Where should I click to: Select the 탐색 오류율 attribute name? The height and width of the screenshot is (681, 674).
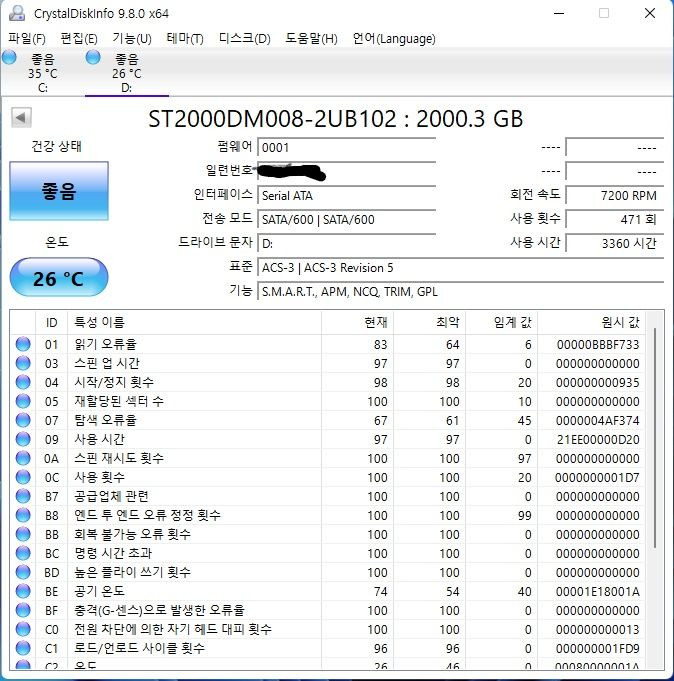pos(106,420)
